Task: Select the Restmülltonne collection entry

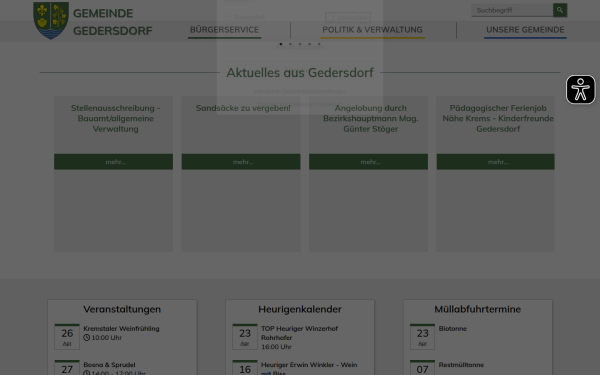Action: click(461, 365)
